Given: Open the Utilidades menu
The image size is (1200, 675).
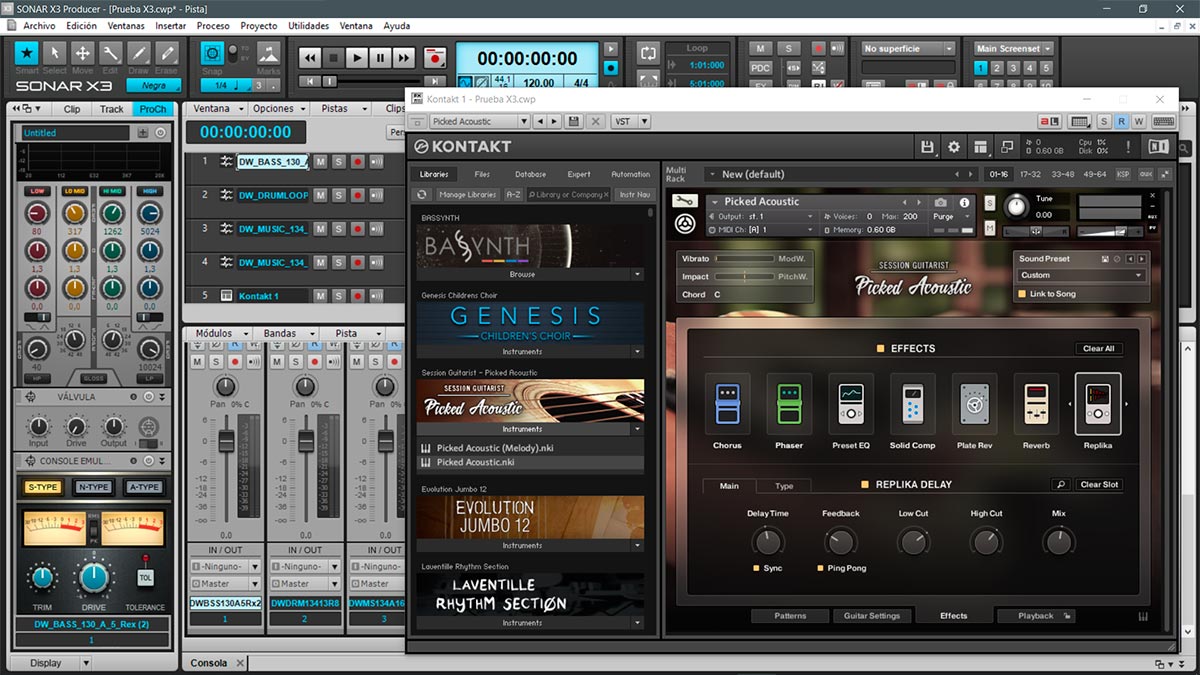Looking at the screenshot, I should (x=308, y=26).
